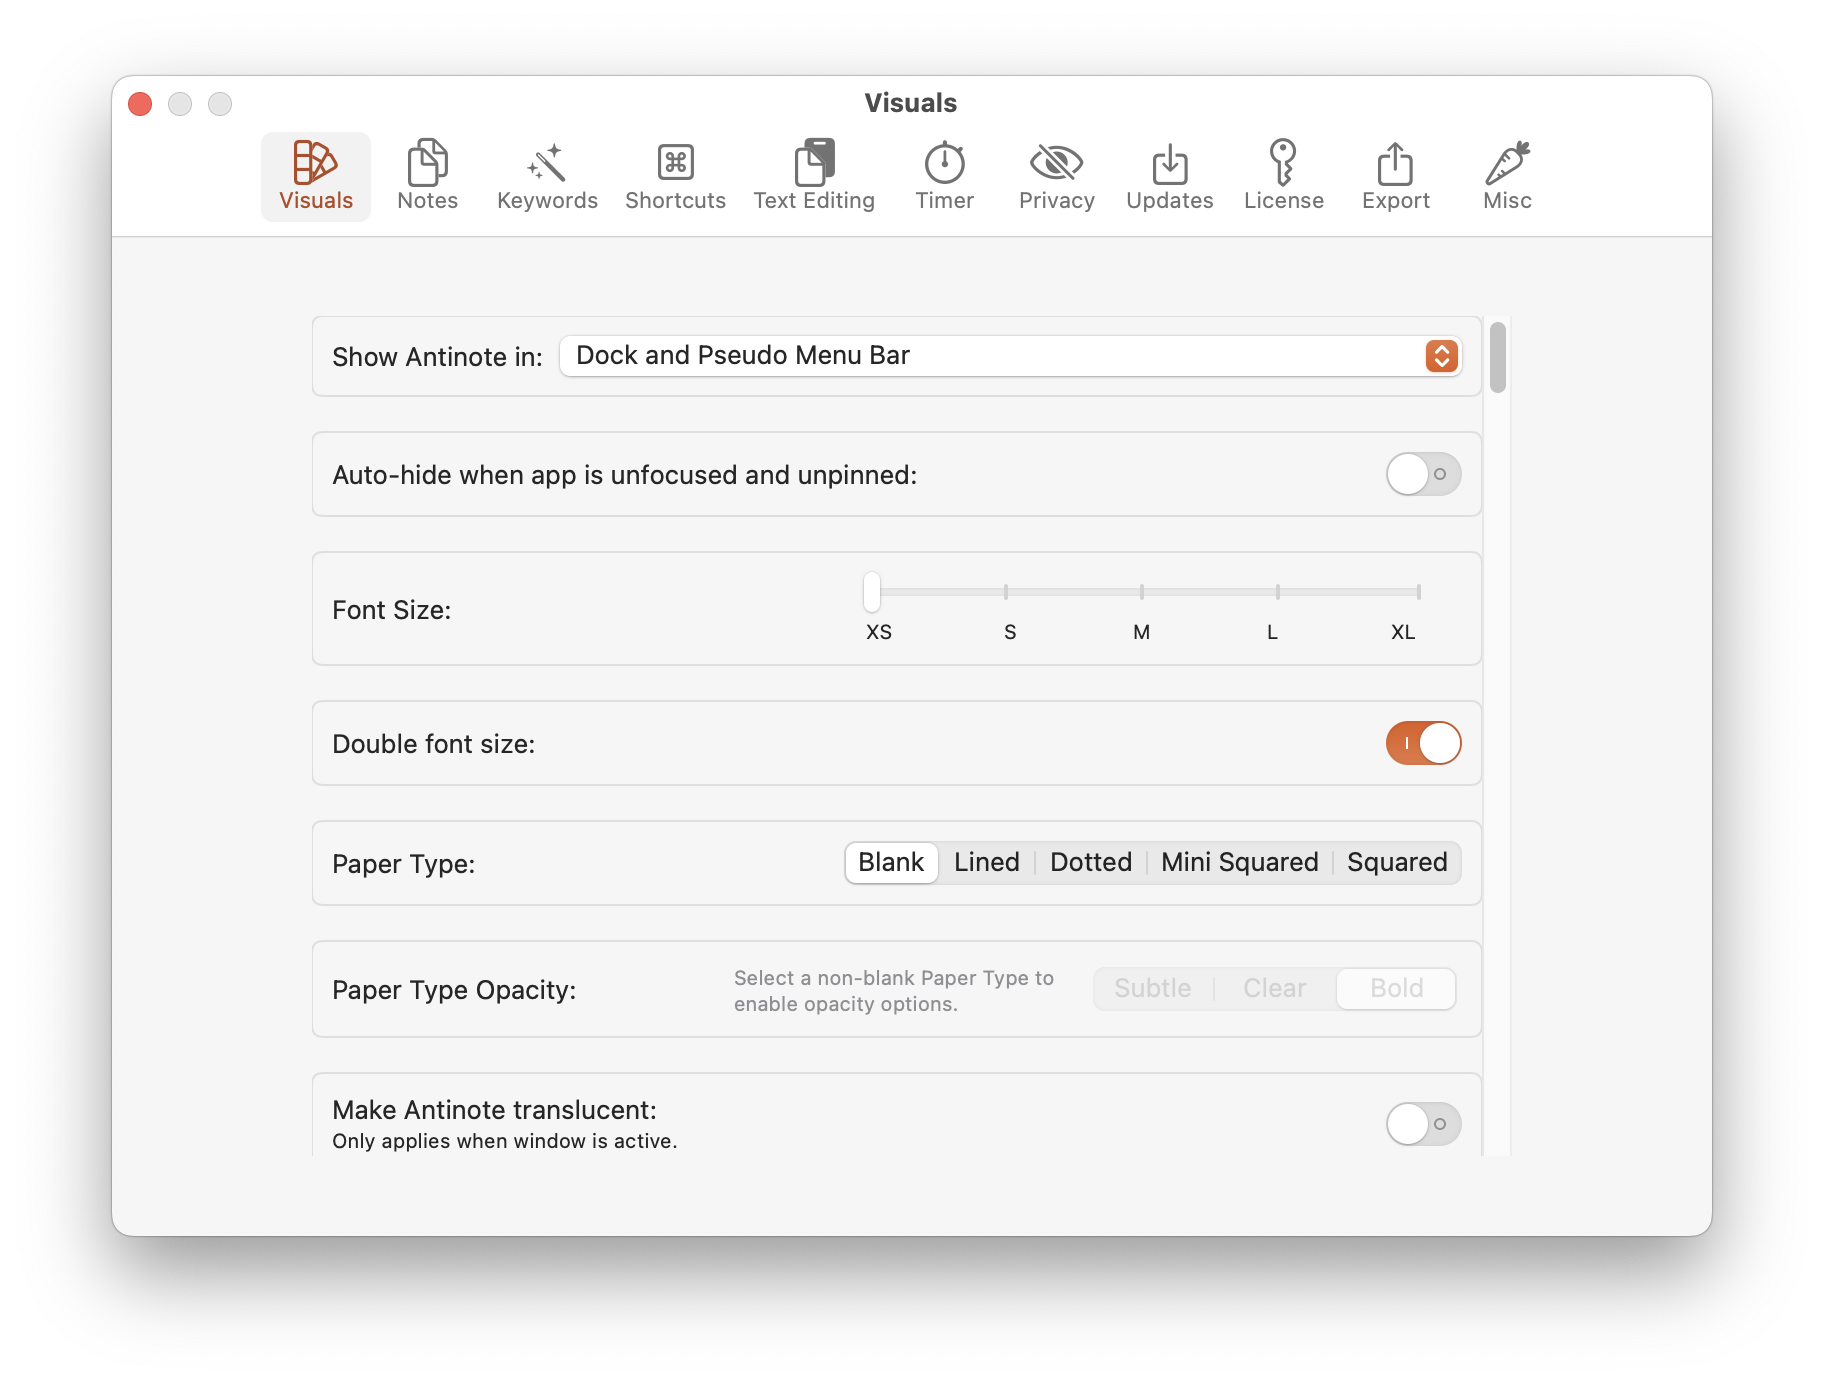Select Dotted paper type
The height and width of the screenshot is (1384, 1824).
(x=1091, y=862)
